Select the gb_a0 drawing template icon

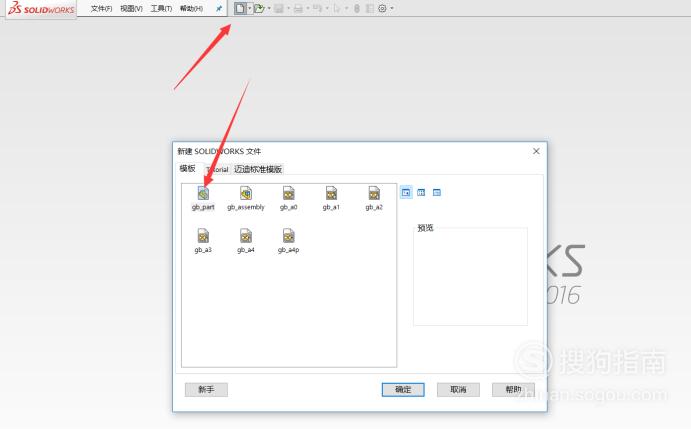click(x=289, y=193)
